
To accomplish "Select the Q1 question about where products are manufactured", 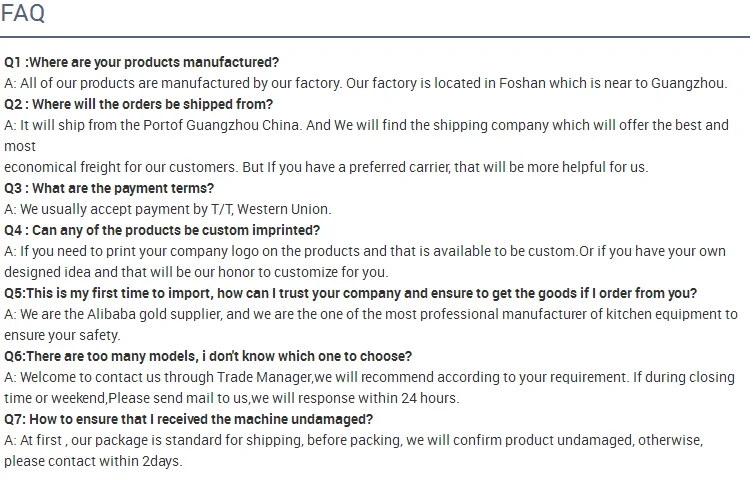I will tap(141, 62).
